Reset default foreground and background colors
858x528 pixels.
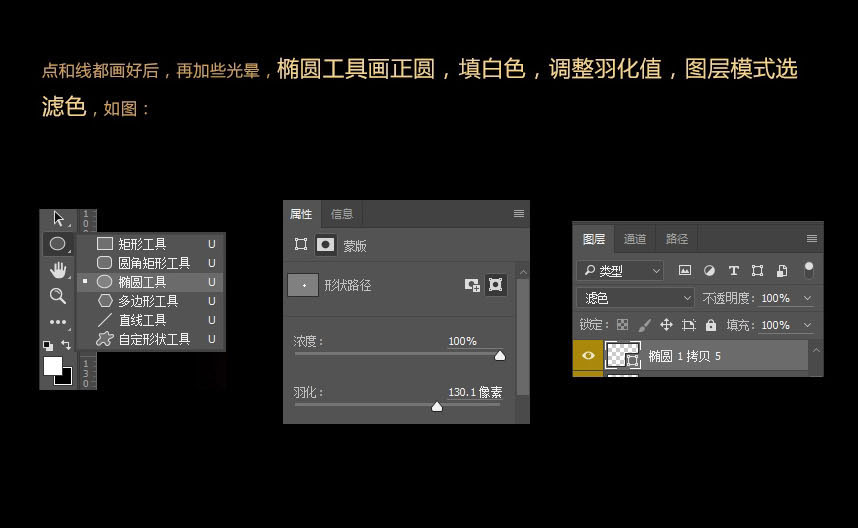[48, 345]
